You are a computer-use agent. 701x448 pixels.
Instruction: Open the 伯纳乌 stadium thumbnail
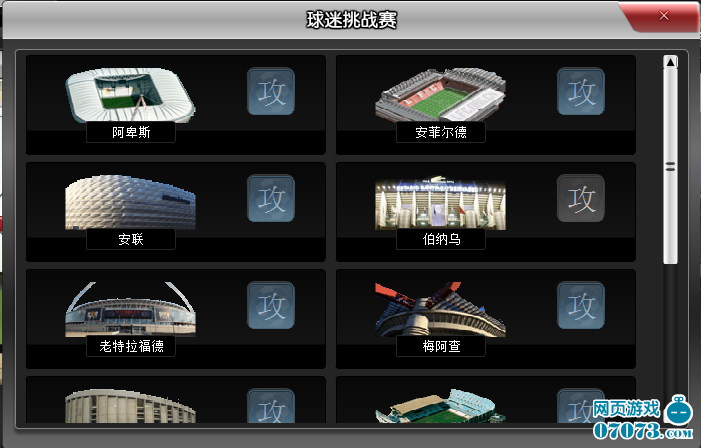tap(440, 203)
